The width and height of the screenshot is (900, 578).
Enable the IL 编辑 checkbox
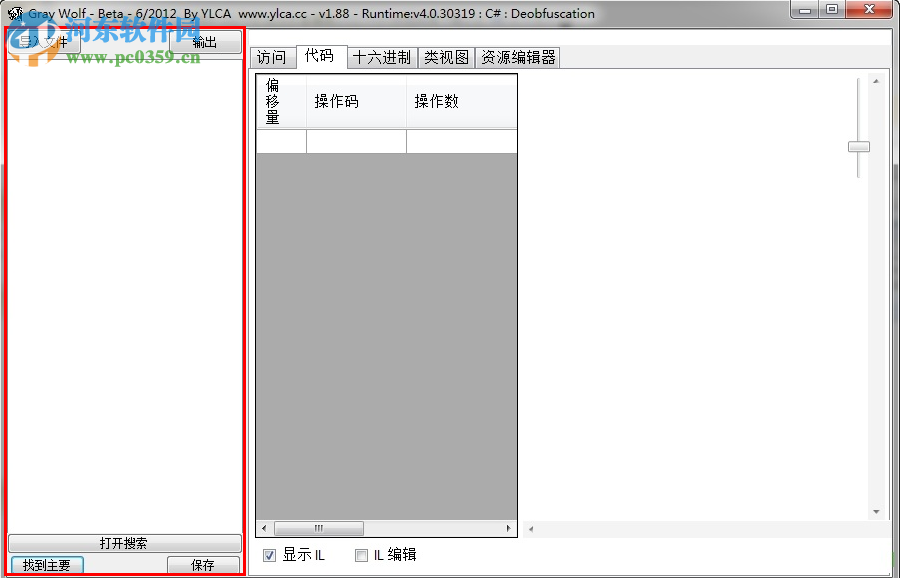(361, 555)
